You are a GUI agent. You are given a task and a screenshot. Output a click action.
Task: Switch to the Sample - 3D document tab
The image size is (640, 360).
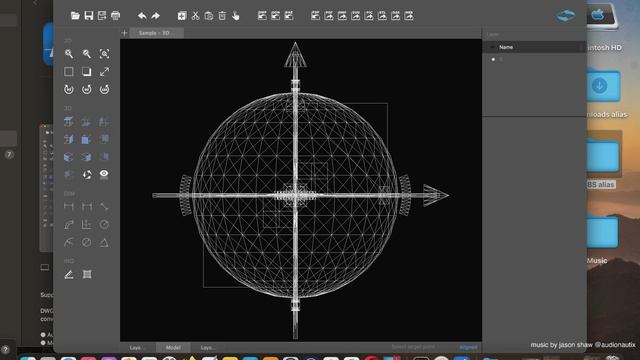157,33
